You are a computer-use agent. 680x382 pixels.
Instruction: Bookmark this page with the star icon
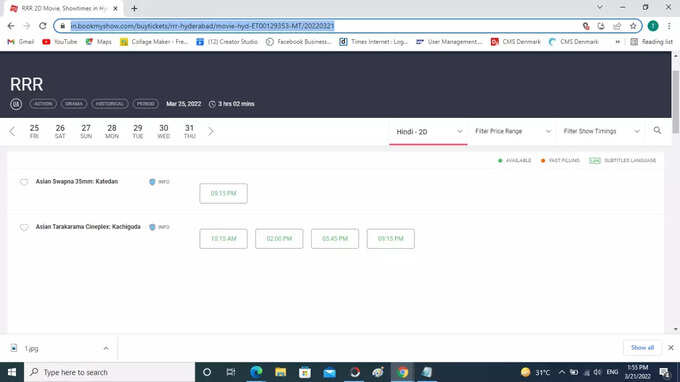[x=633, y=26]
